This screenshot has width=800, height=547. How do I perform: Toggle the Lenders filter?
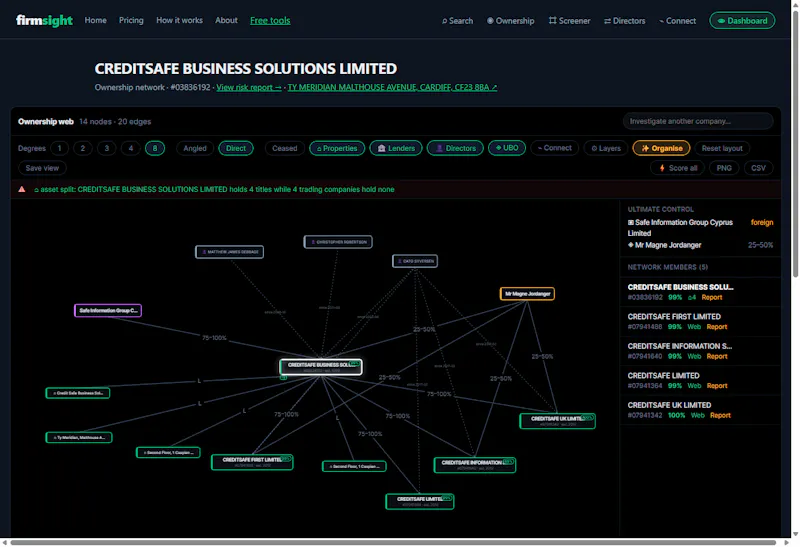pyautogui.click(x=396, y=148)
